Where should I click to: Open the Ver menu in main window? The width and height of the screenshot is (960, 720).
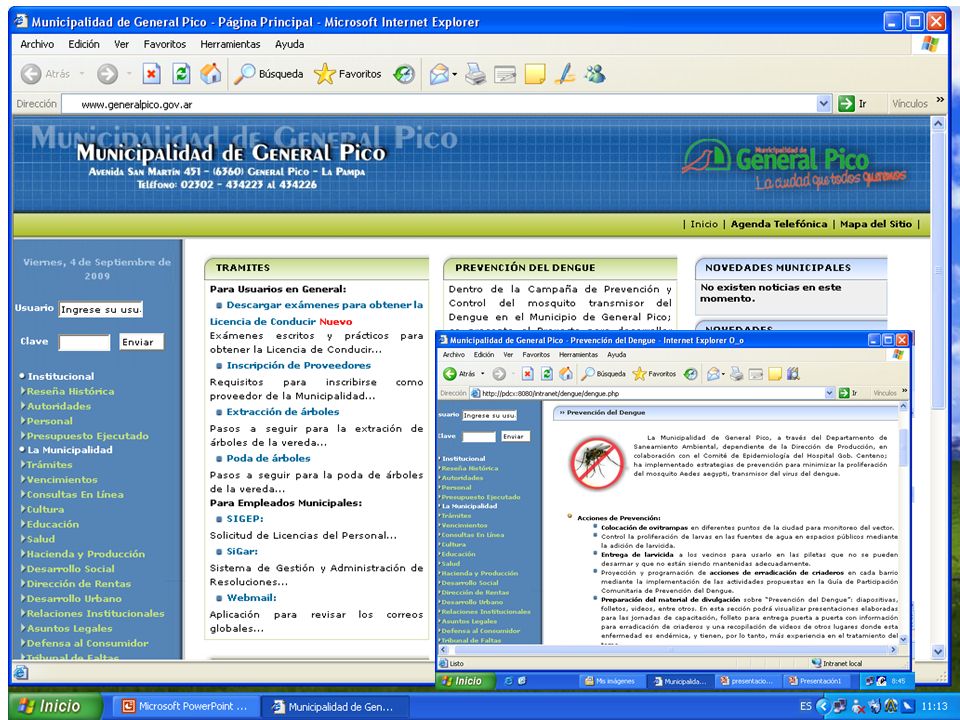(x=121, y=44)
